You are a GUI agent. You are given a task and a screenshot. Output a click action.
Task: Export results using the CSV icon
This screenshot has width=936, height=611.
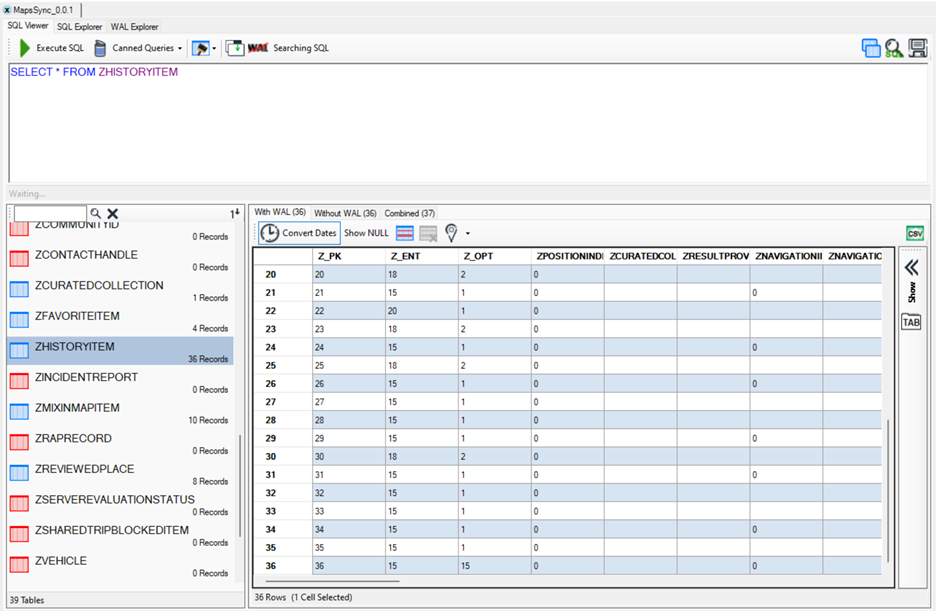pyautogui.click(x=914, y=233)
